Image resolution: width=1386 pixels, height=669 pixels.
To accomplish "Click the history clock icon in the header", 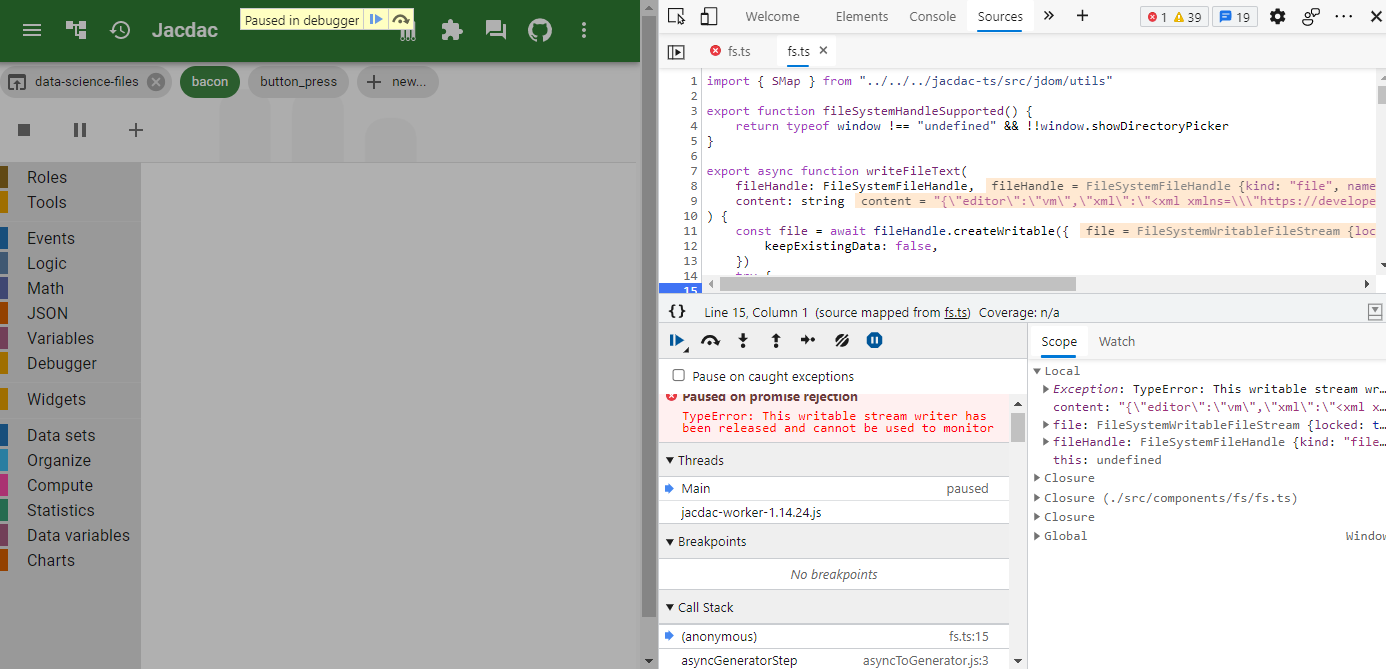I will coord(120,29).
